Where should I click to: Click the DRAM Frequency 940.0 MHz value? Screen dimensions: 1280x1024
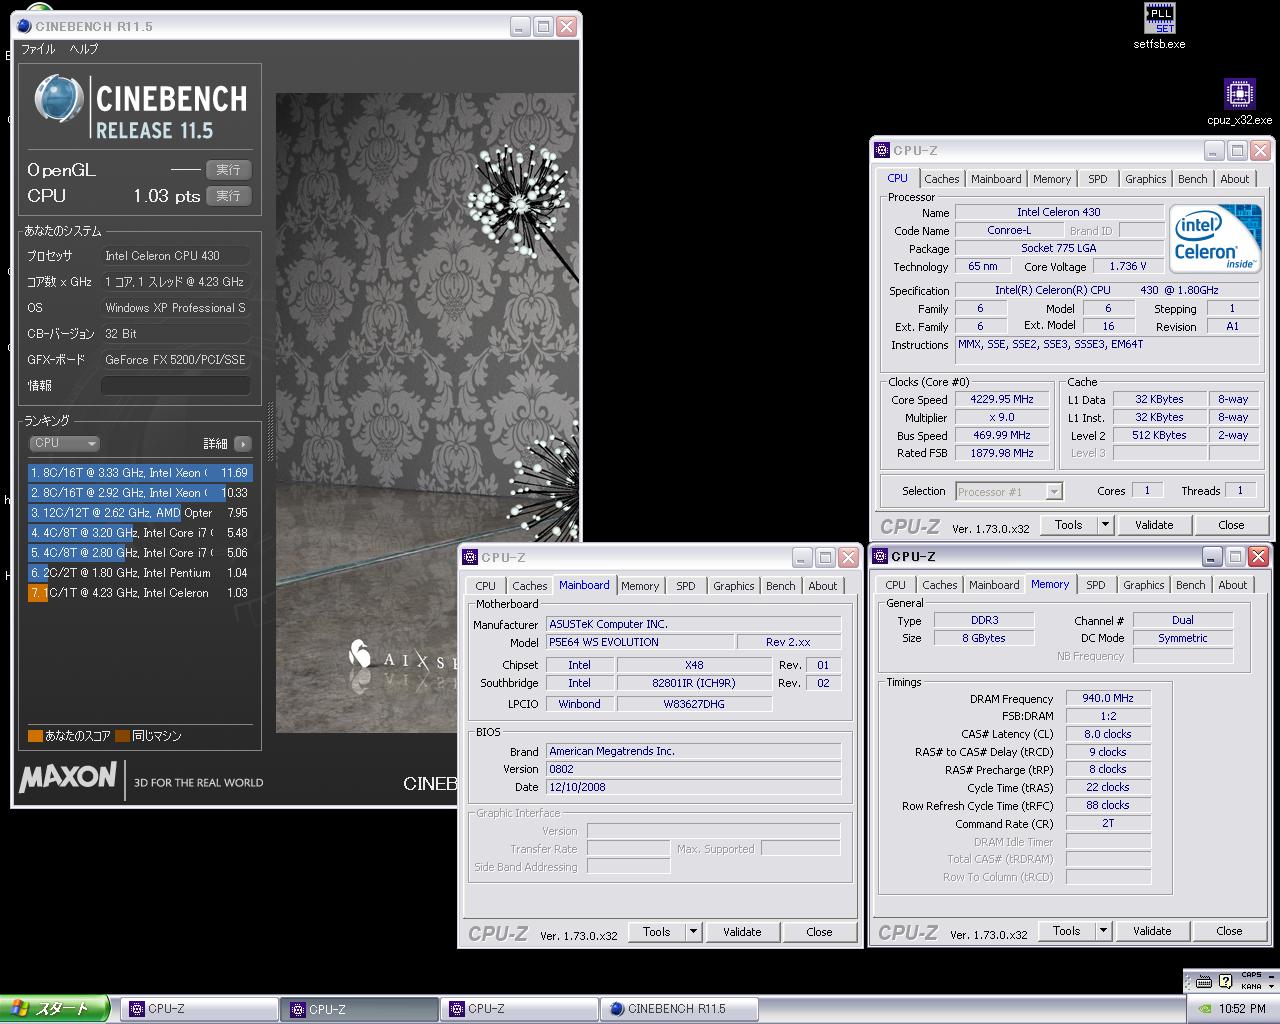tap(1108, 699)
